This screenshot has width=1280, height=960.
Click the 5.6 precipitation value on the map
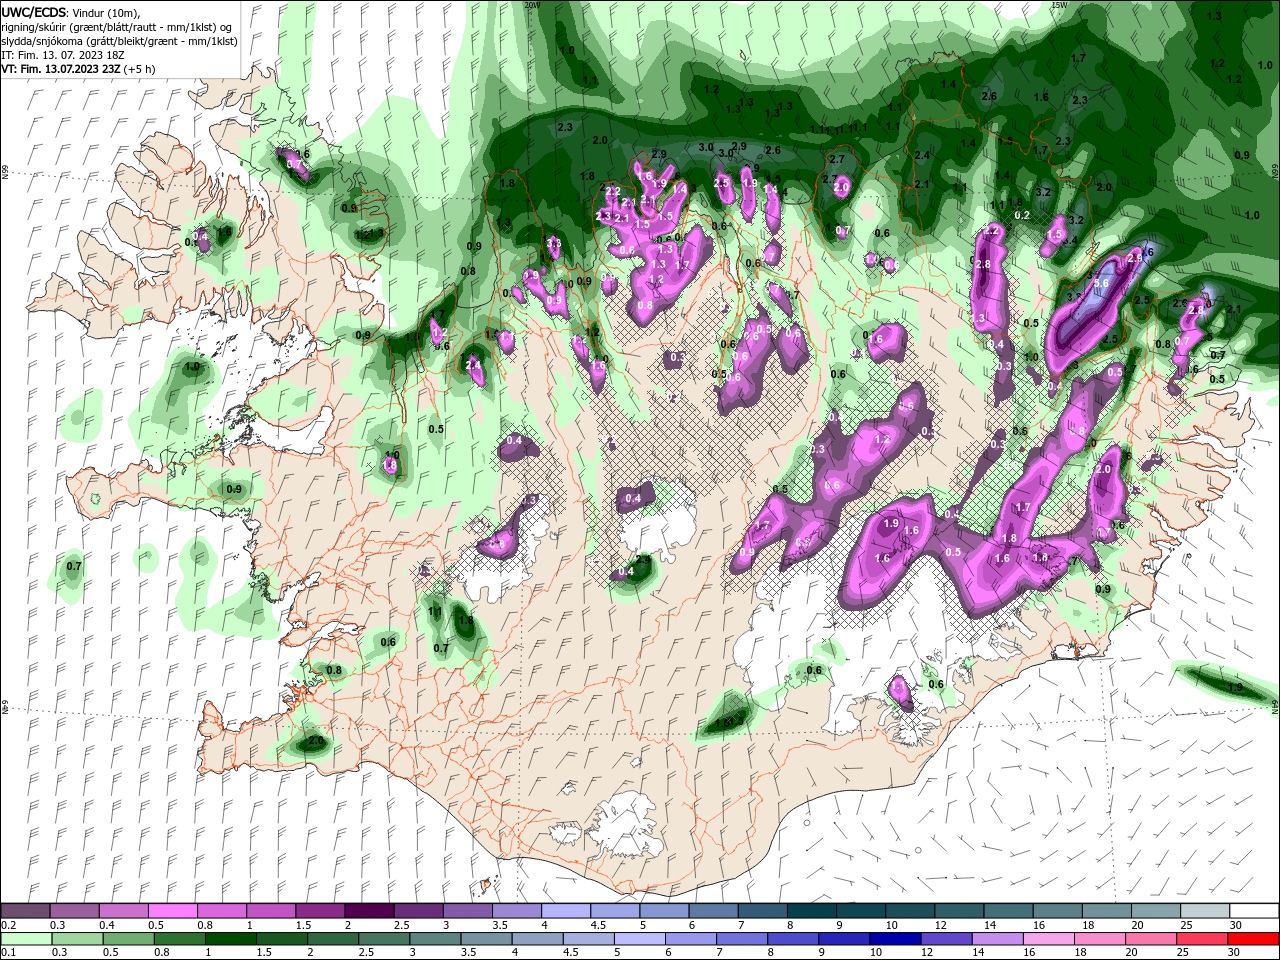[1101, 283]
